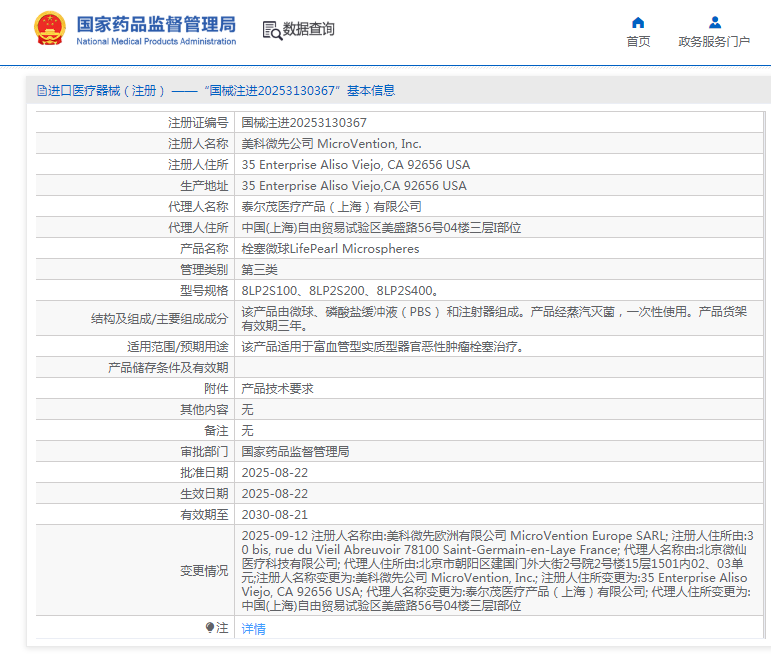The width and height of the screenshot is (771, 657).
Task: Click the document icon before 进口医疗器械
Action: coord(41,91)
